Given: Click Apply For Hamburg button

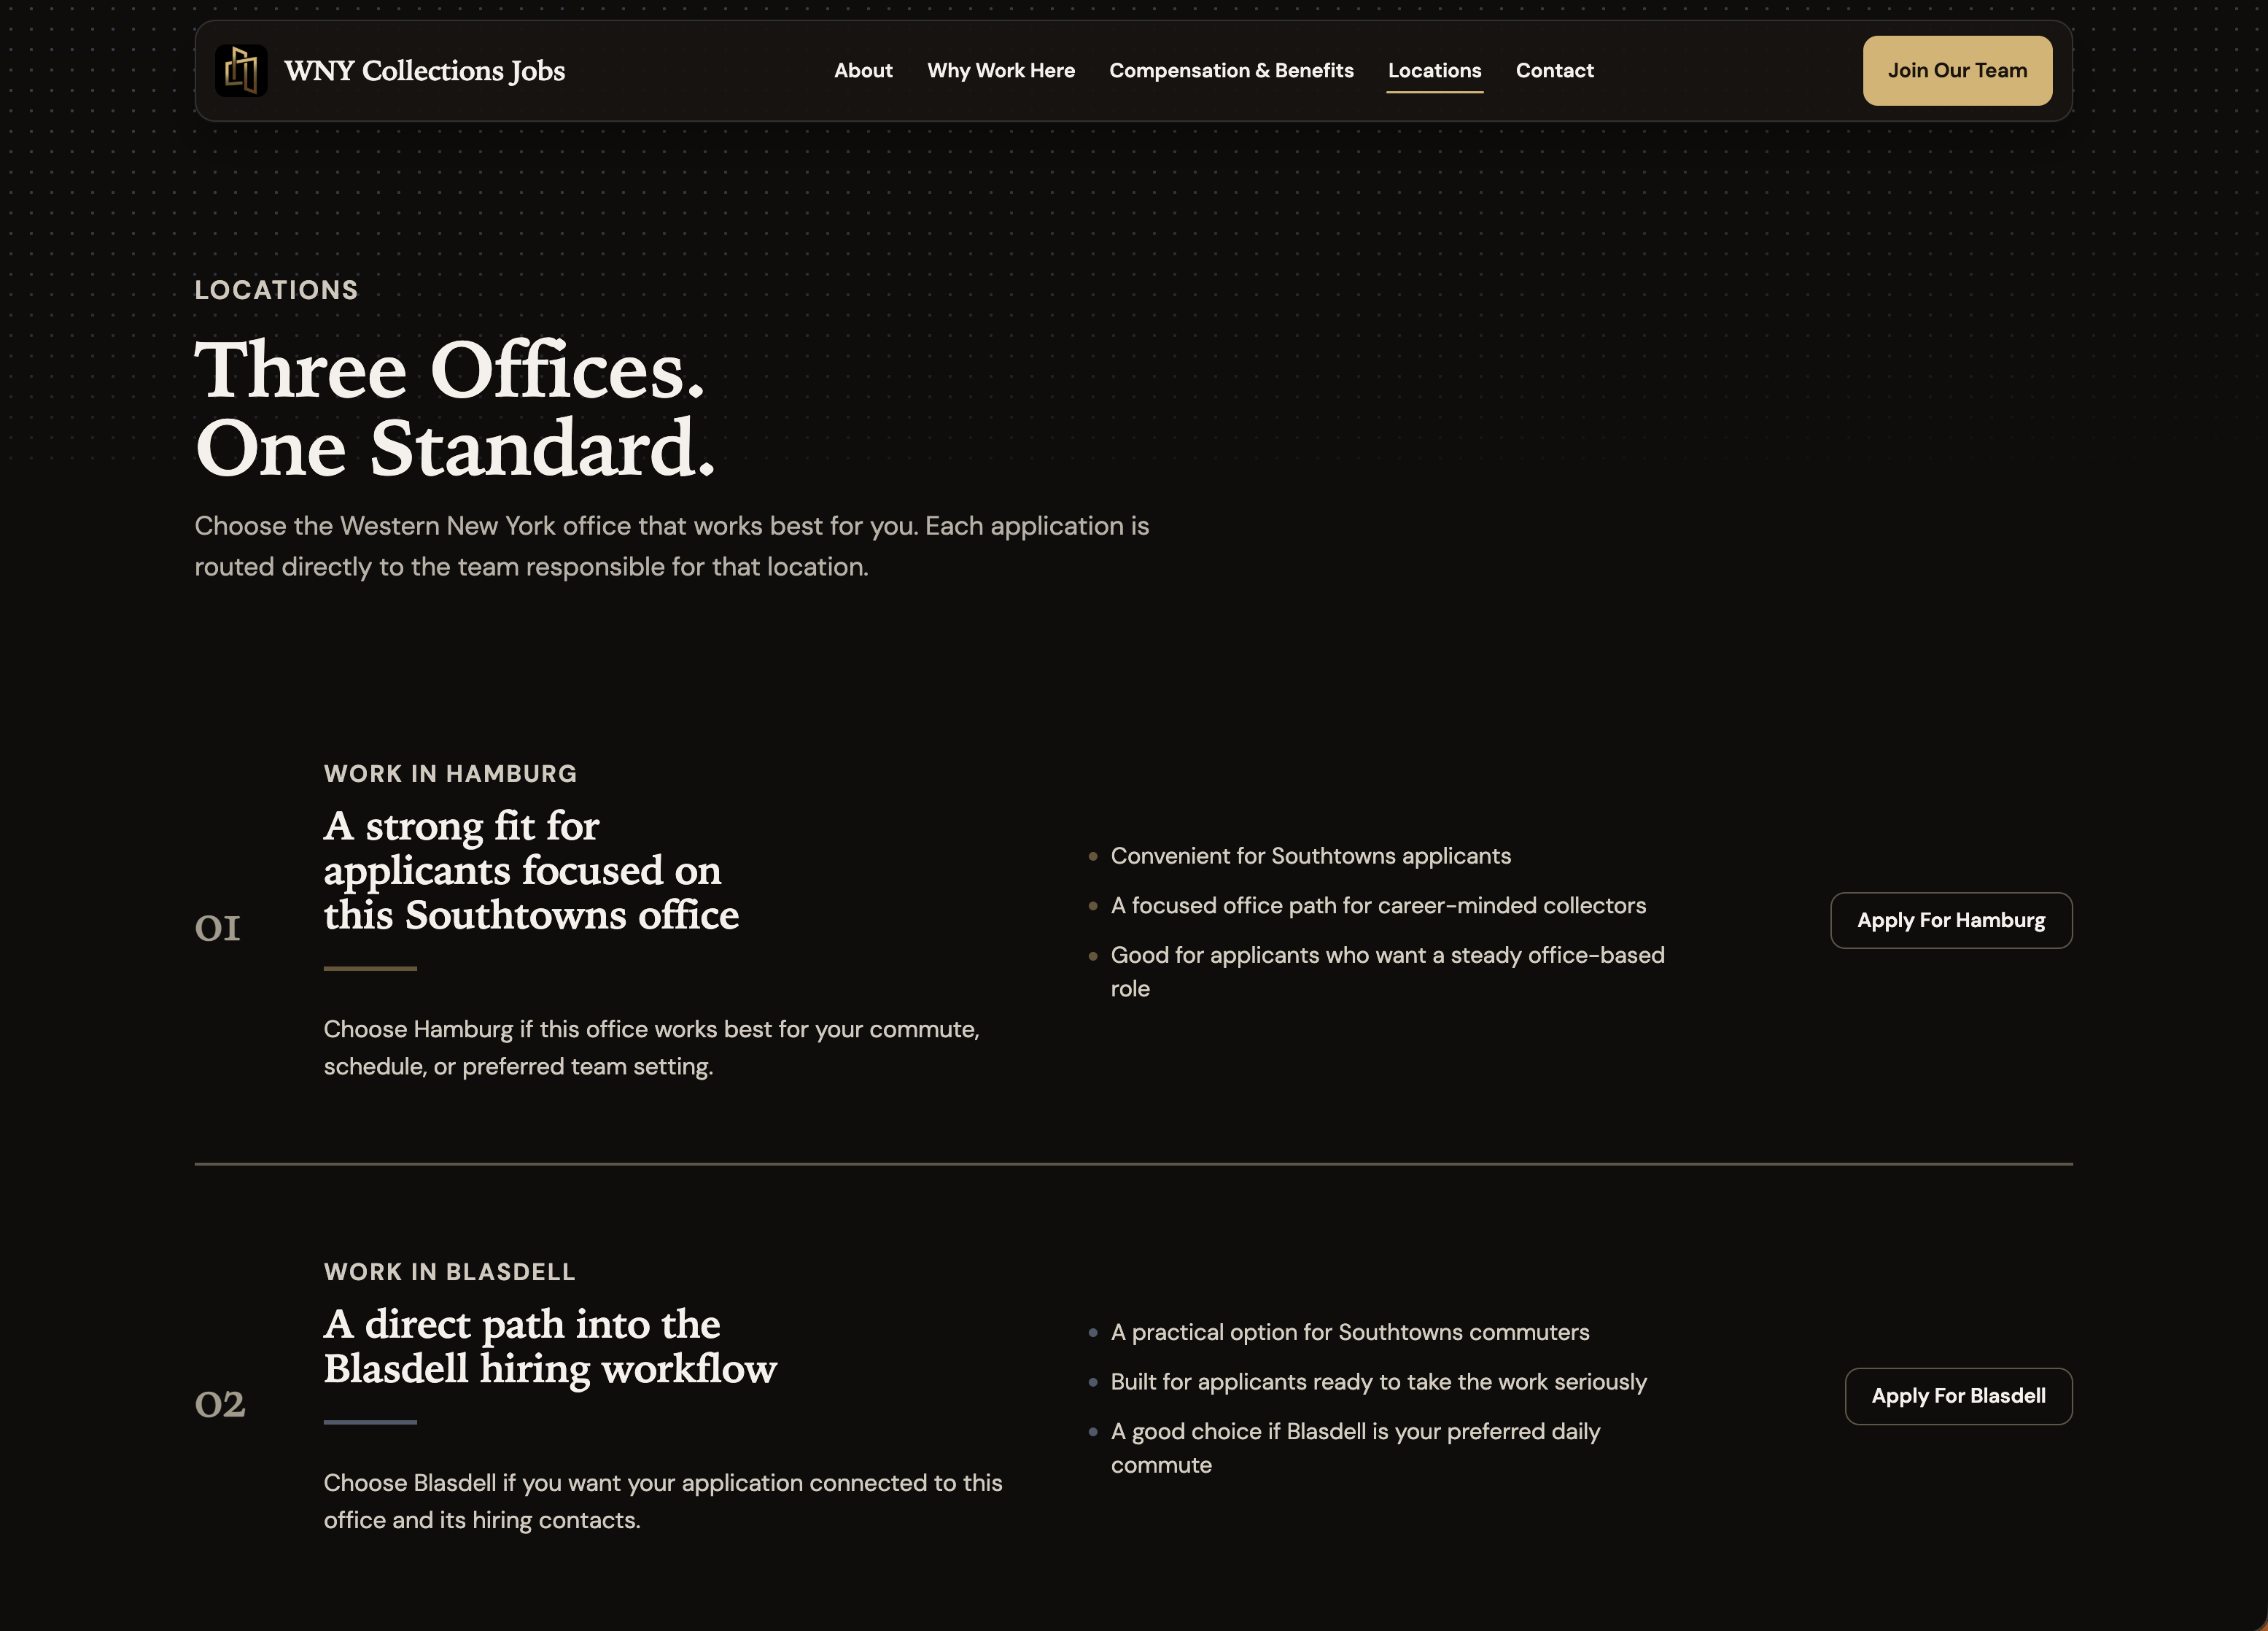Looking at the screenshot, I should click(x=1951, y=920).
